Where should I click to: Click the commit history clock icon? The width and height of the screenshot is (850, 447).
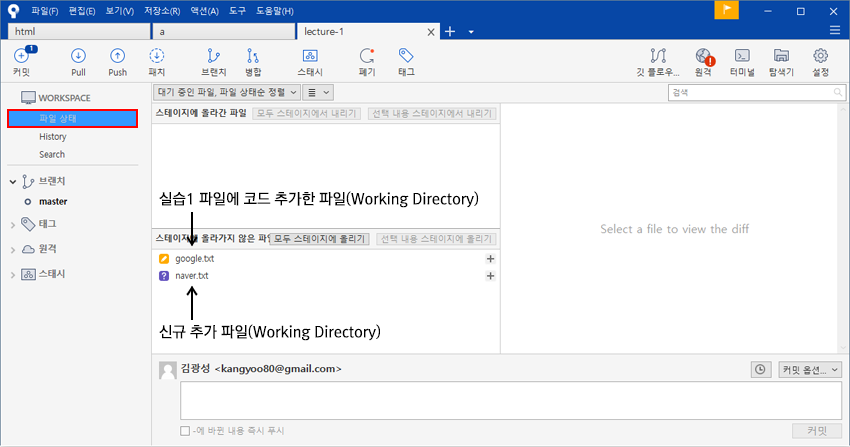761,370
